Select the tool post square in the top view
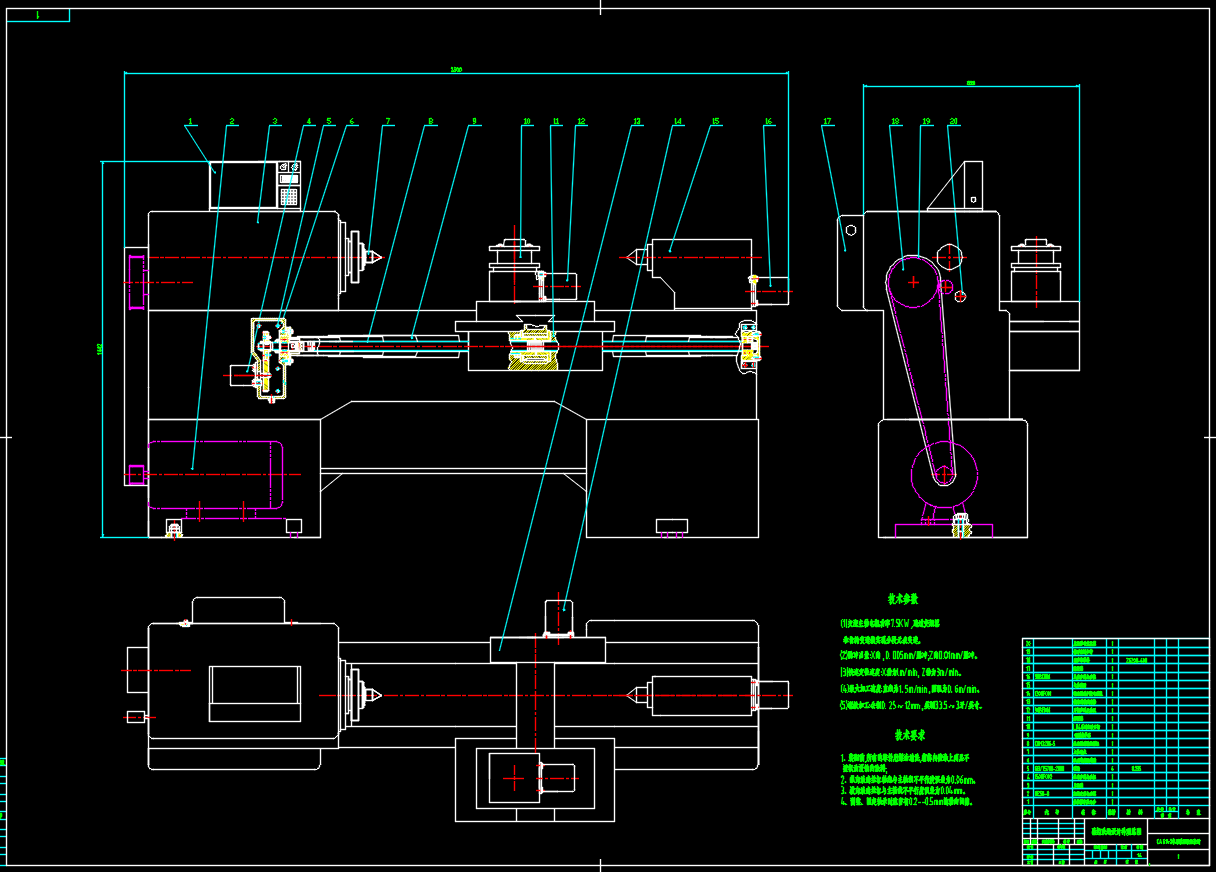The image size is (1216, 872). [x=513, y=777]
